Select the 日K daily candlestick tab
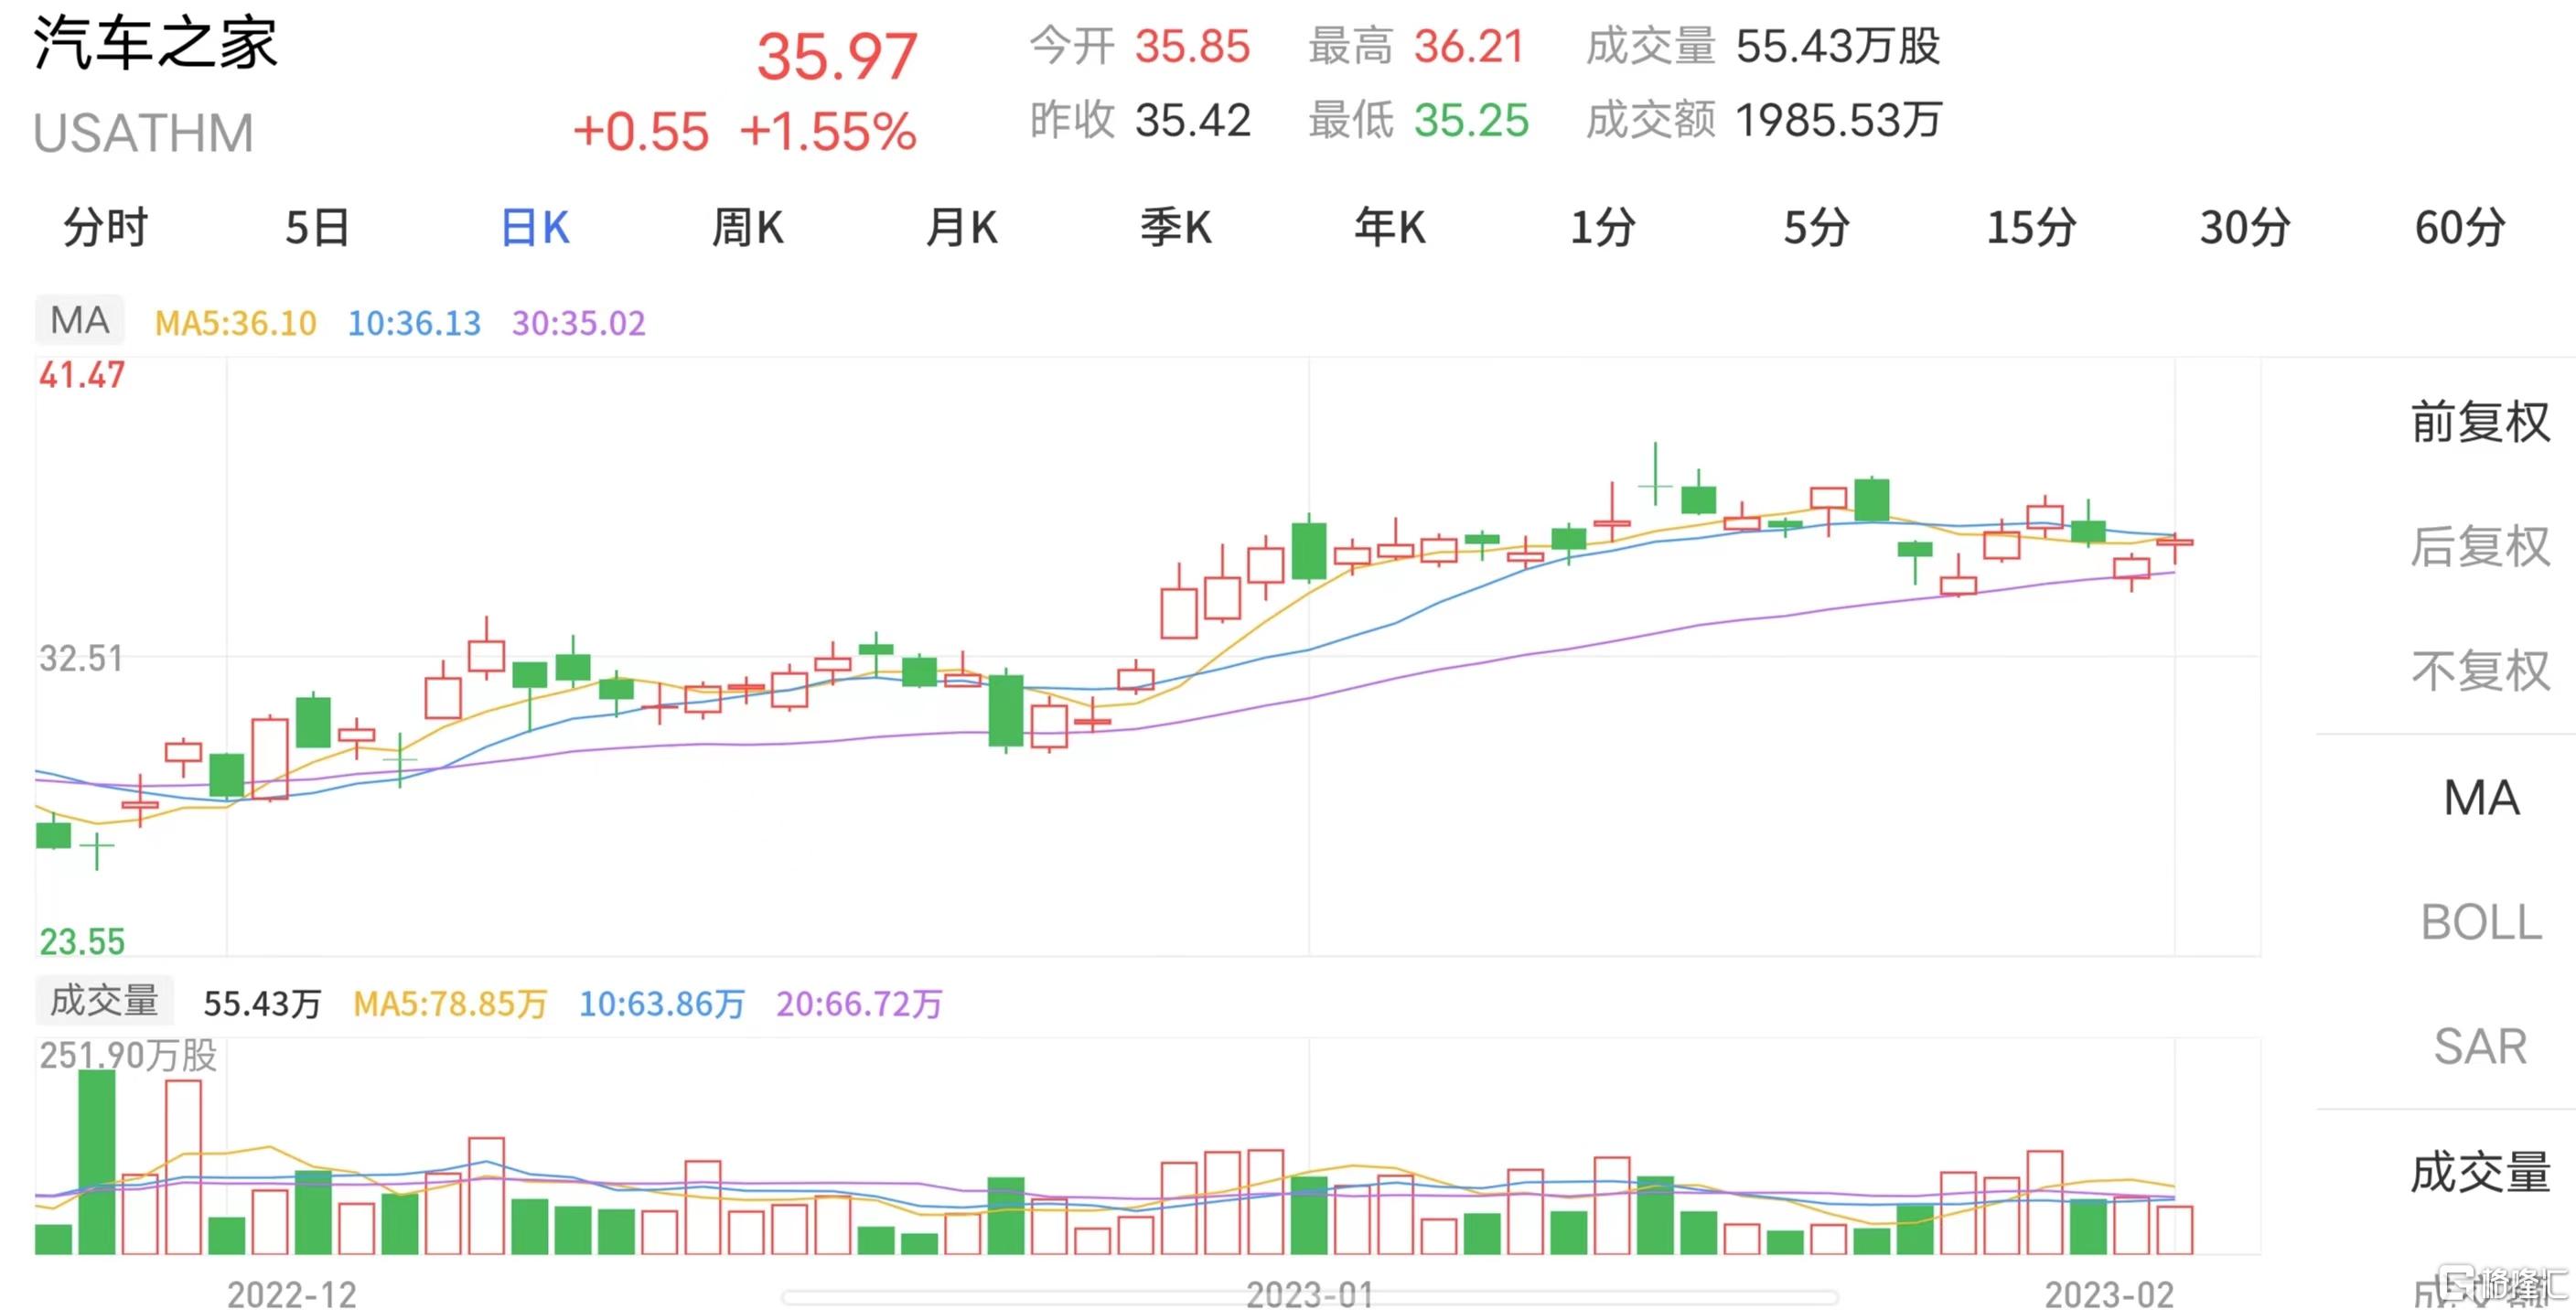This screenshot has height=1310, width=2576. [535, 228]
